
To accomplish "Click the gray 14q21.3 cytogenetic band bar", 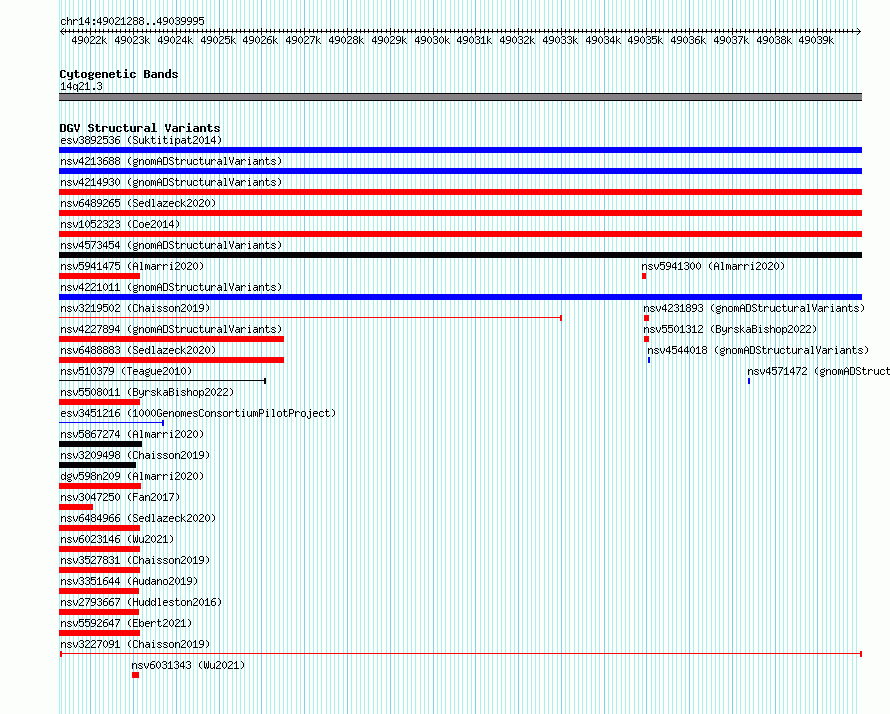I will 460,97.
